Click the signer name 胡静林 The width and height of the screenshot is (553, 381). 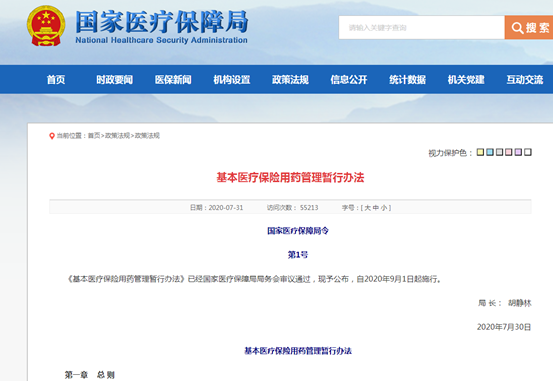tap(519, 303)
